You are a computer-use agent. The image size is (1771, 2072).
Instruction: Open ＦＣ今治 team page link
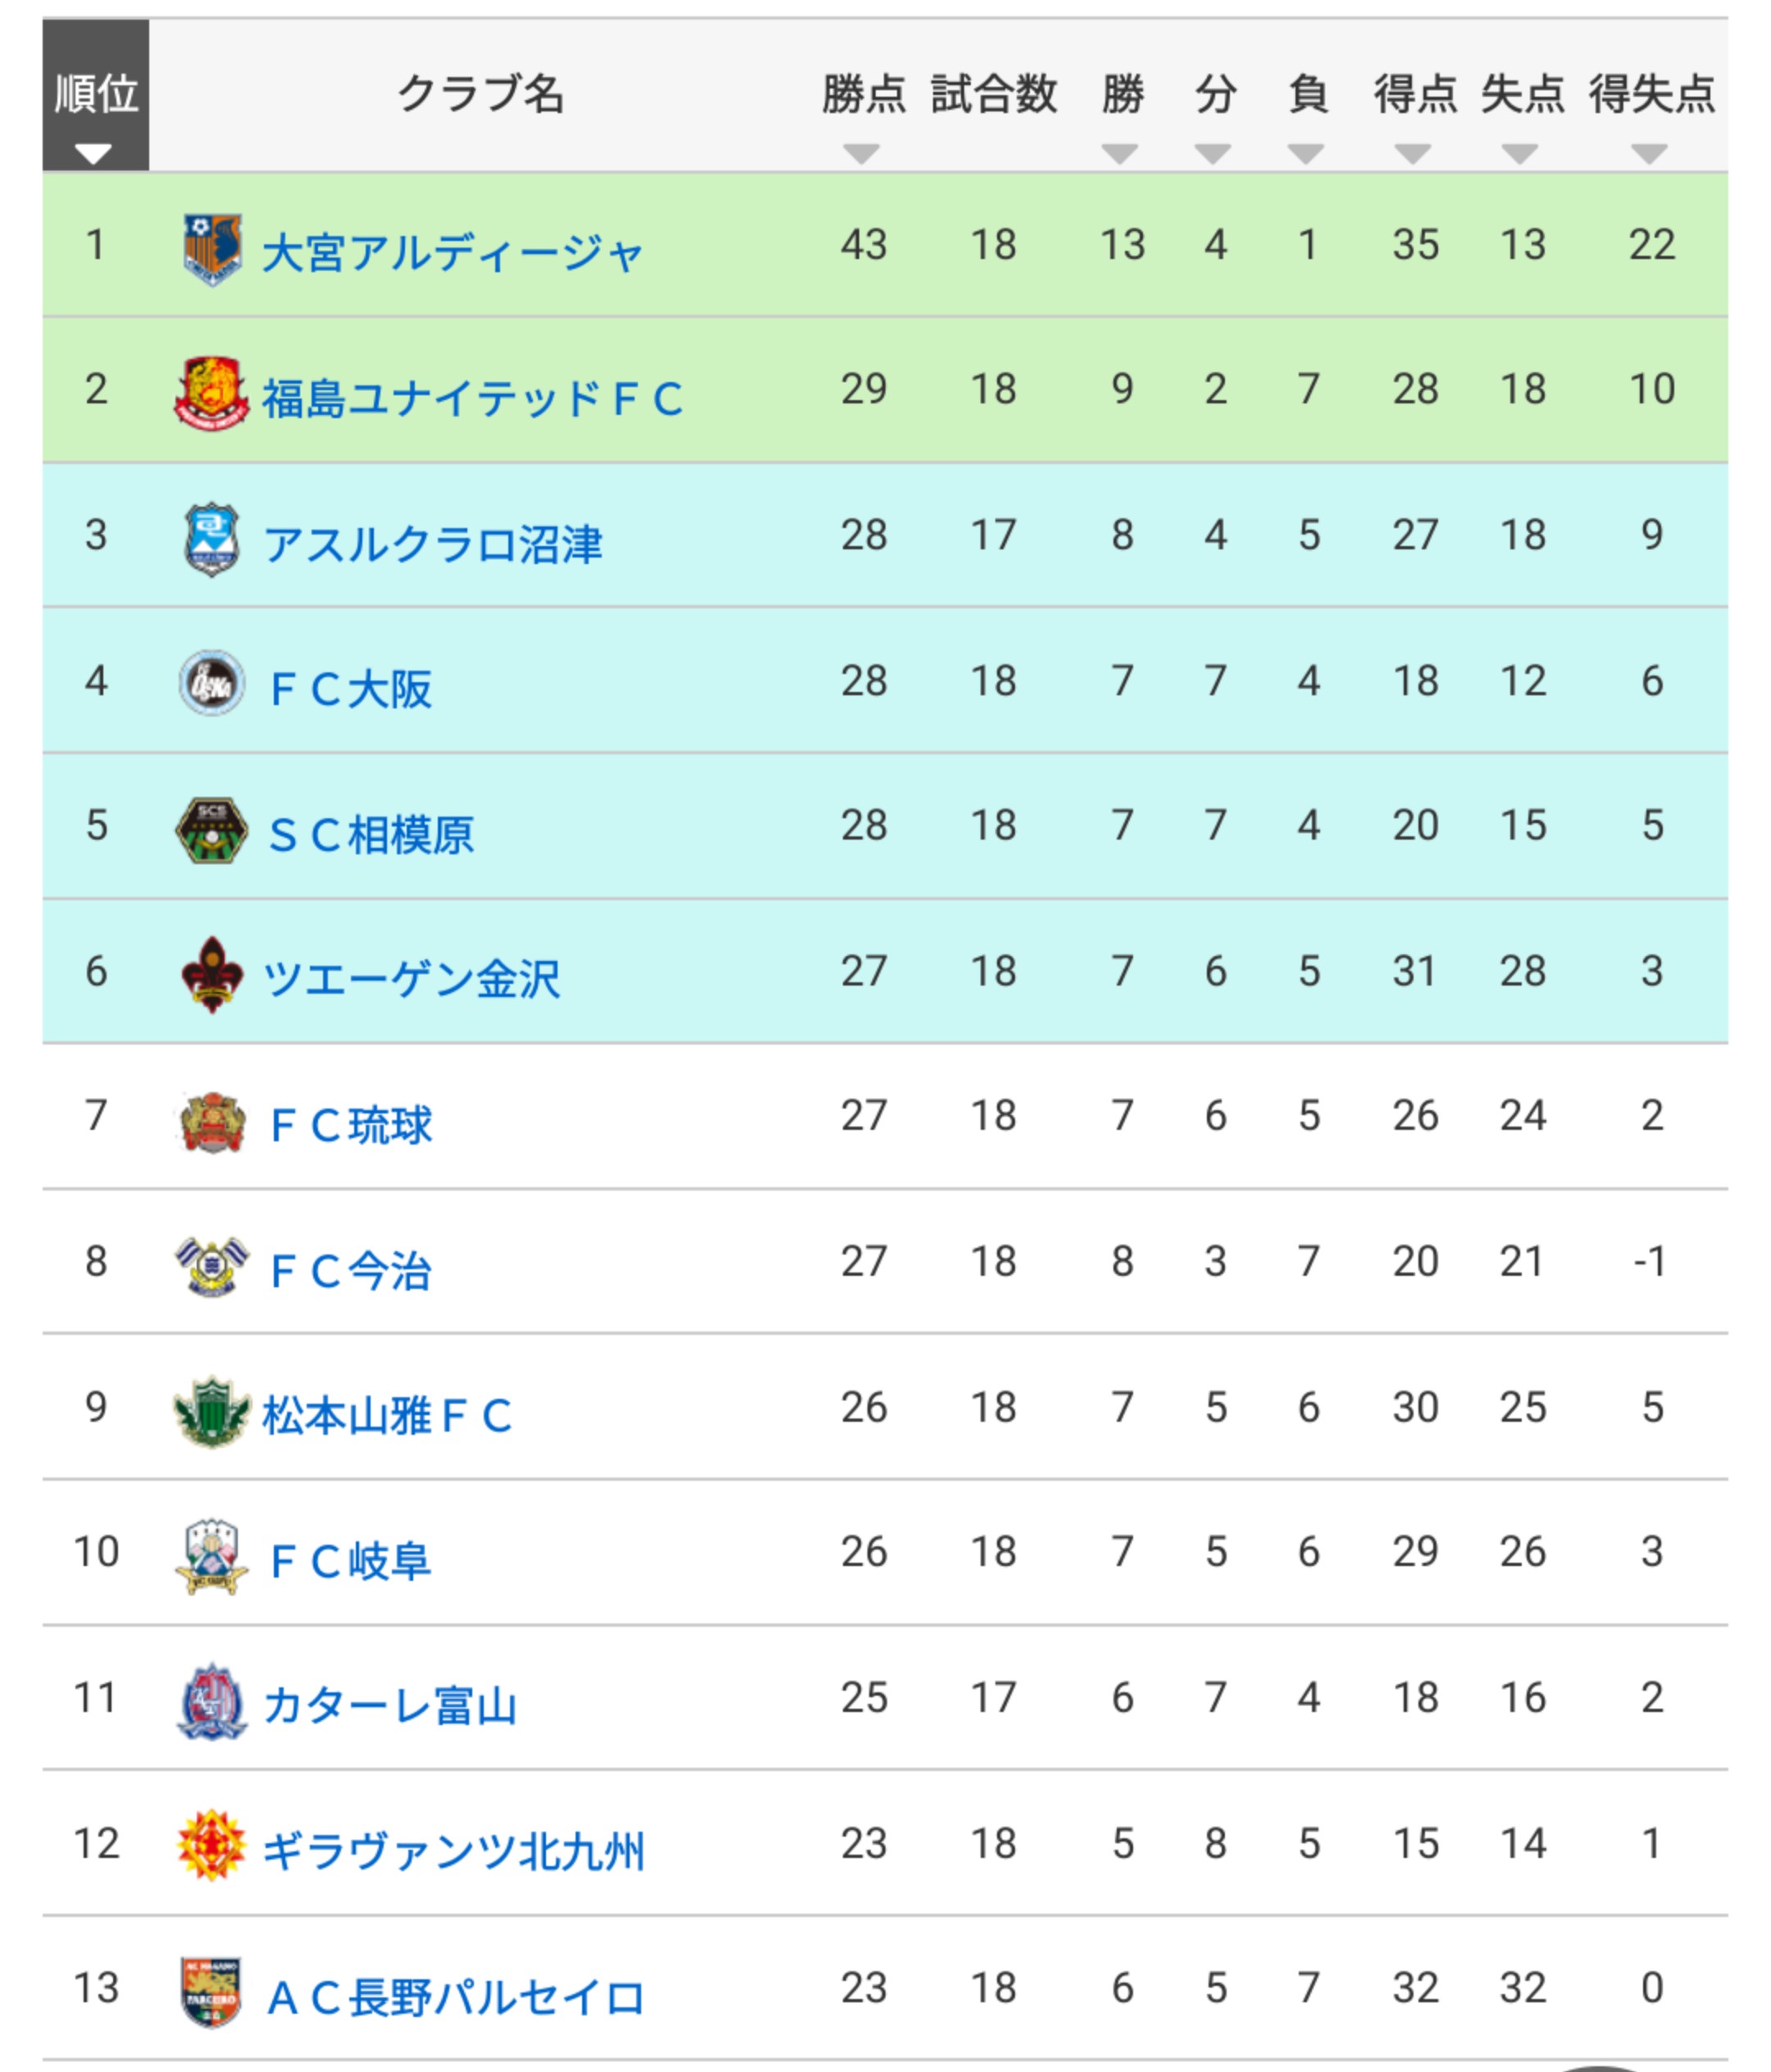(350, 1271)
